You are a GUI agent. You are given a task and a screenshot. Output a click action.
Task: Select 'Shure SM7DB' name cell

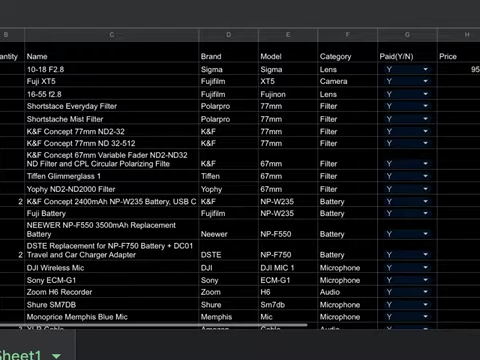pyautogui.click(x=112, y=305)
